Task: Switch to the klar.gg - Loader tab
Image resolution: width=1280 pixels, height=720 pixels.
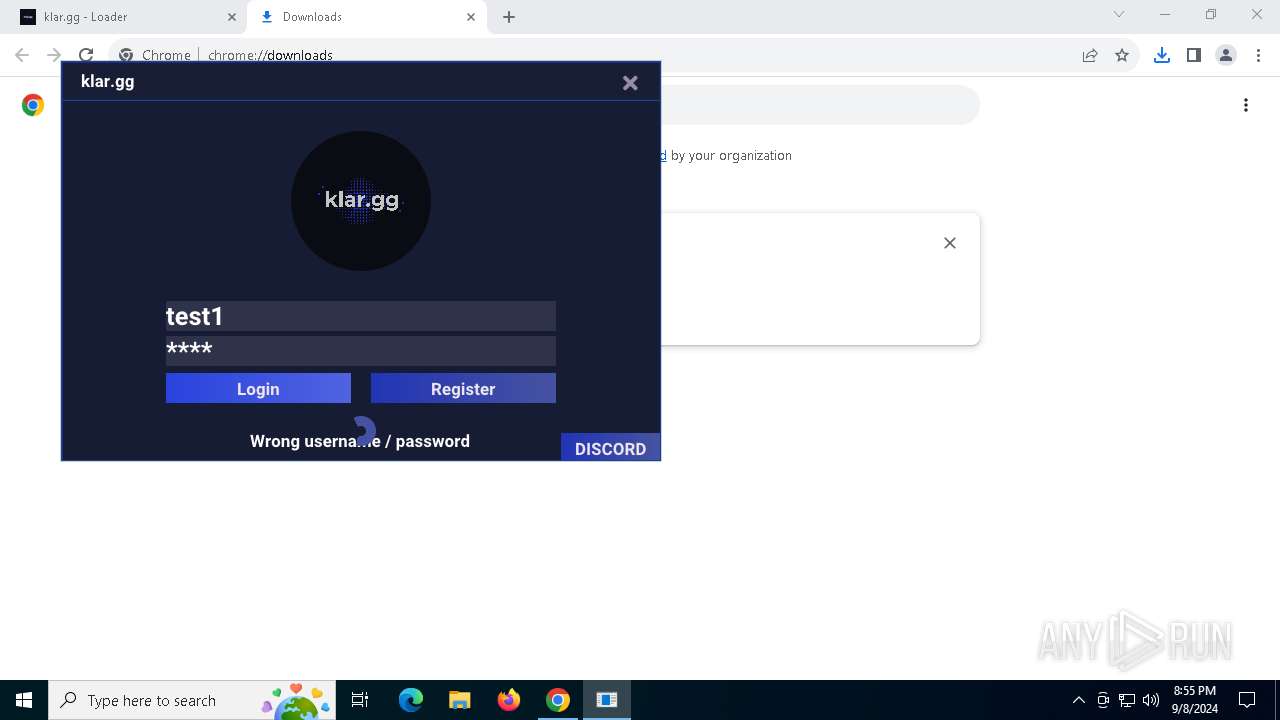Action: 125,17
